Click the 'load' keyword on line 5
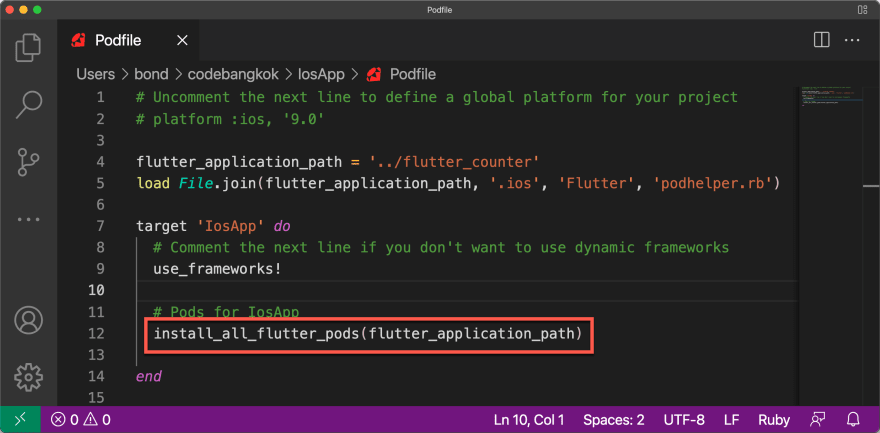 [x=153, y=183]
